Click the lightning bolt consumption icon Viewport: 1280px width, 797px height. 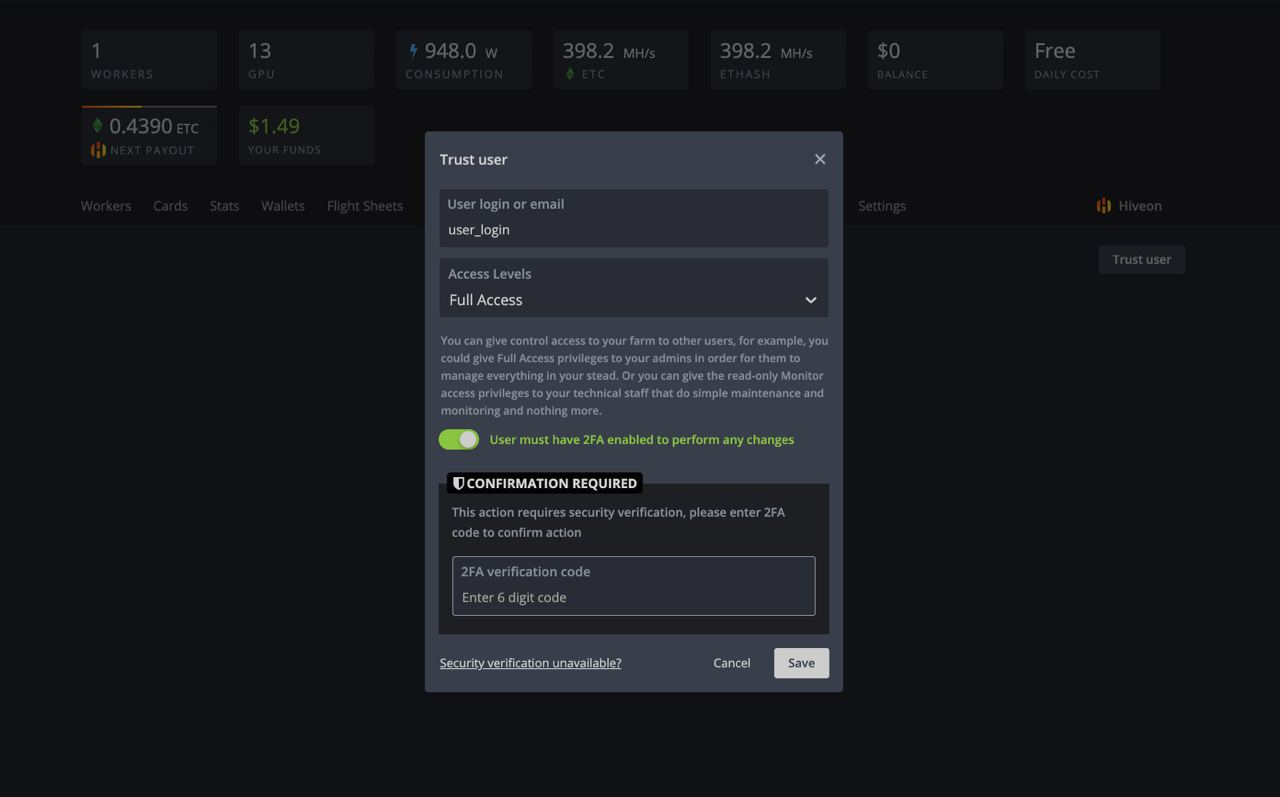414,51
